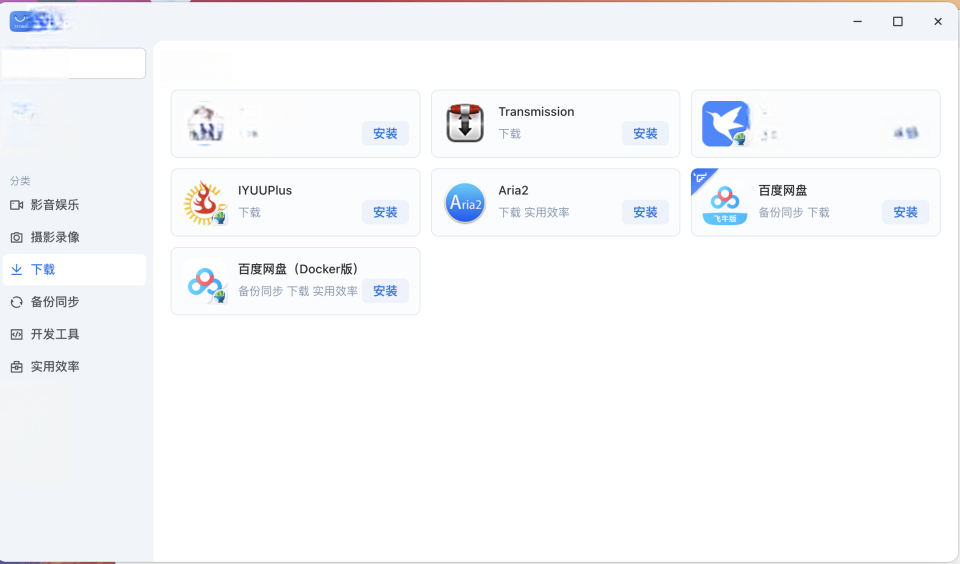Open the 开发工具 category
This screenshot has height=564, width=960.
coord(74,334)
